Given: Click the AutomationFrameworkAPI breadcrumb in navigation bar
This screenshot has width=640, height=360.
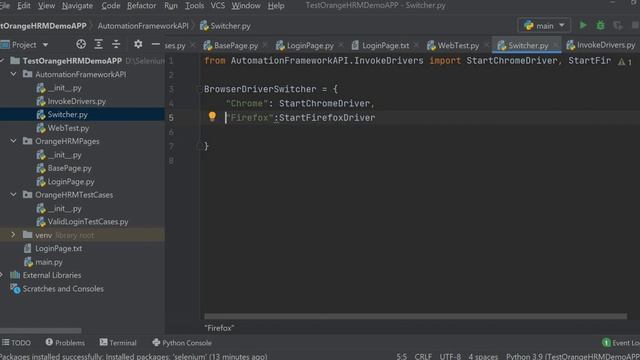Looking at the screenshot, I should point(143,26).
